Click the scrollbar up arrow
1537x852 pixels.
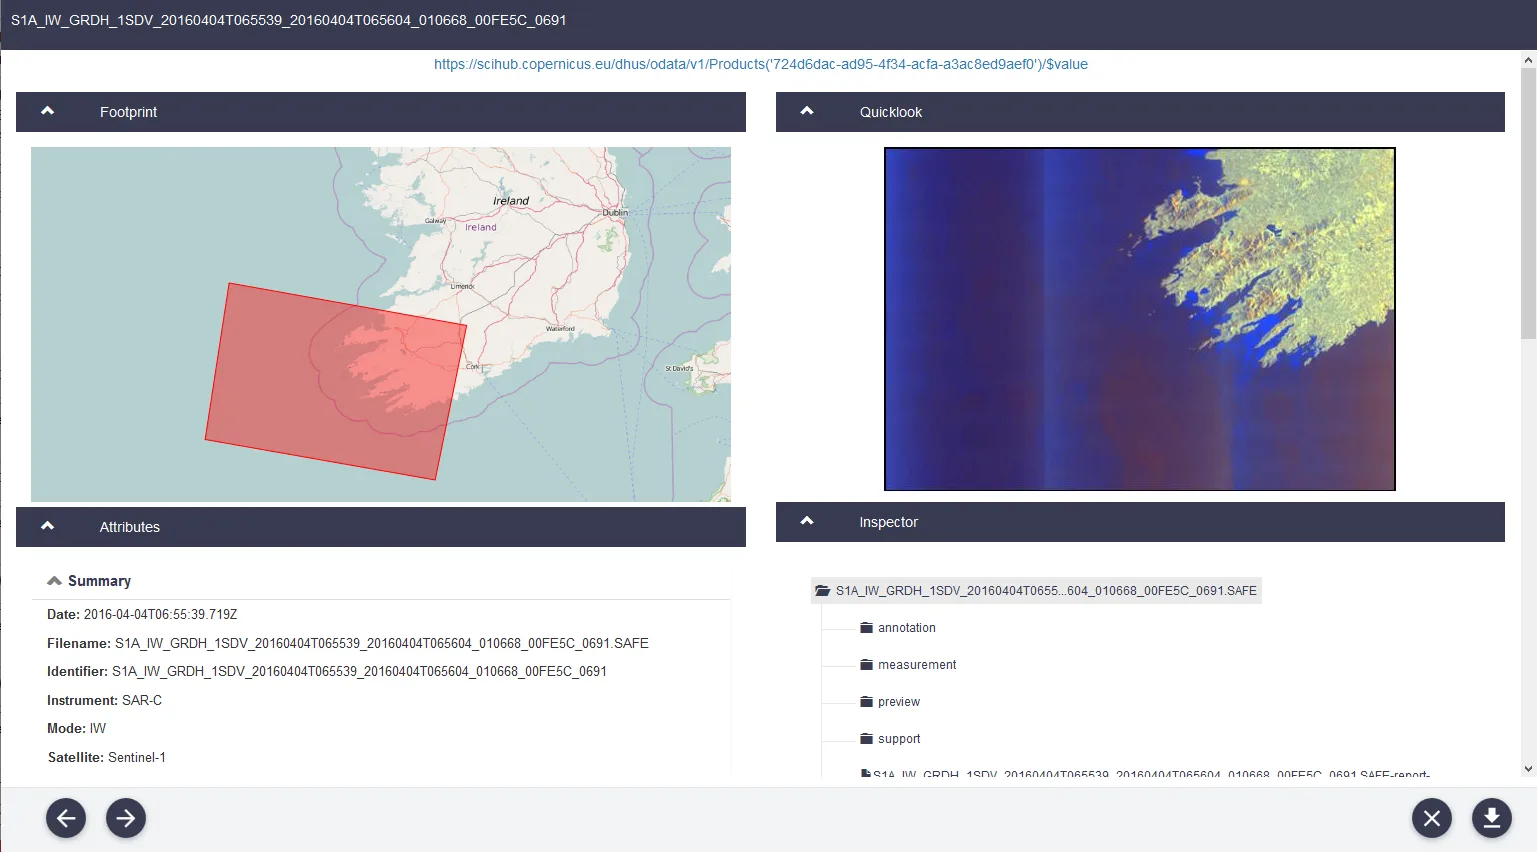click(x=1528, y=60)
